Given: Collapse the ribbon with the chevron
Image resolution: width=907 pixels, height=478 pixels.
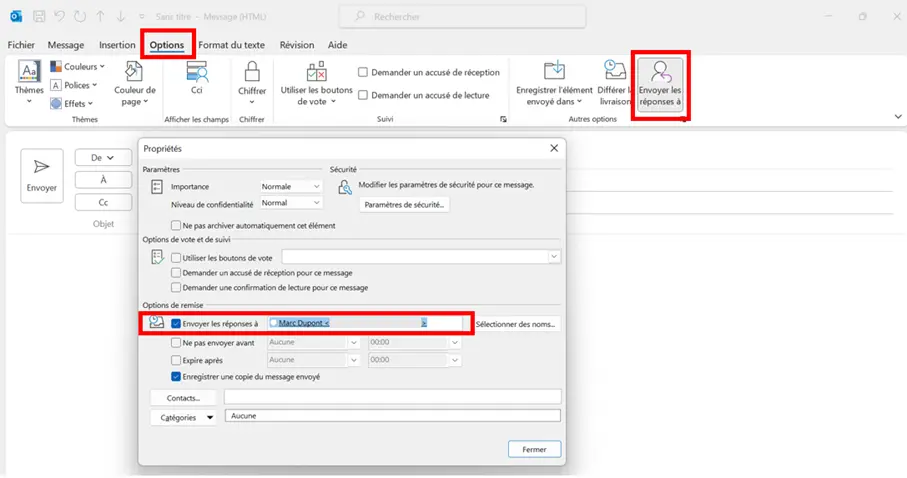Looking at the screenshot, I should [x=898, y=116].
